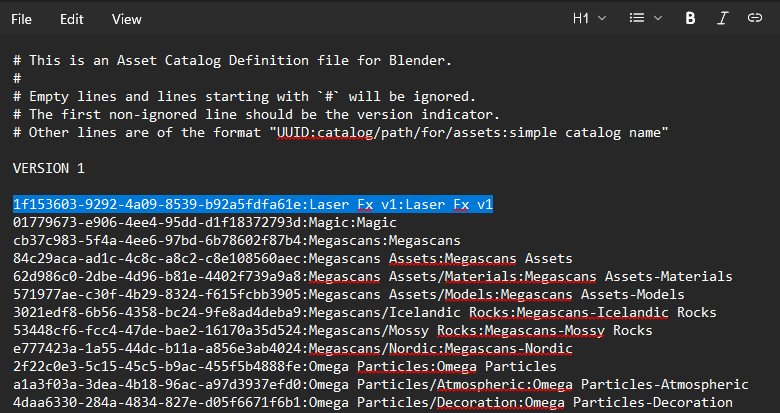
Task: Open the File menu
Action: coord(21,19)
